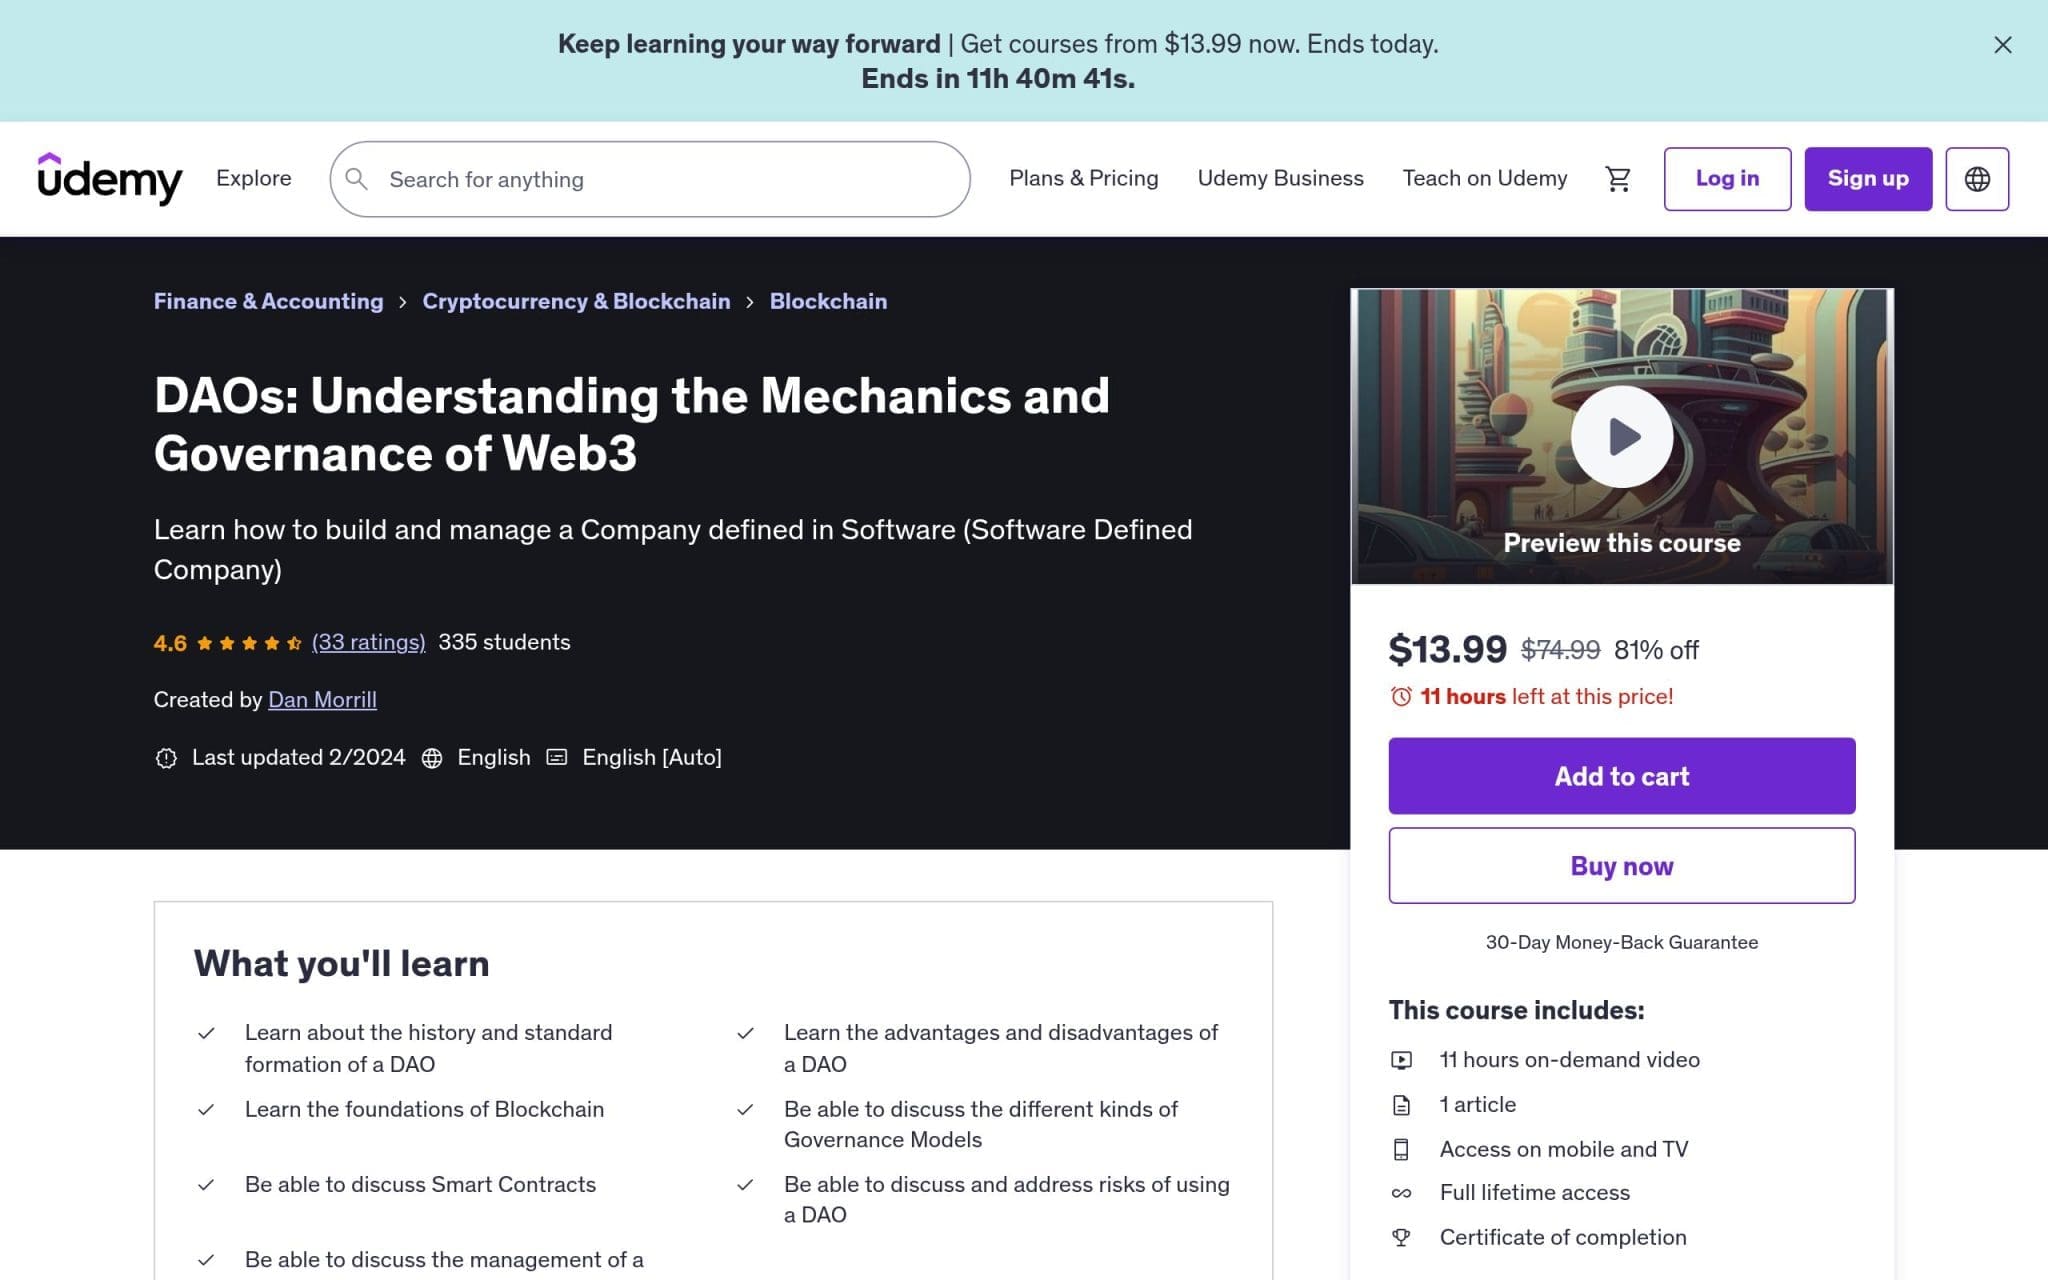The image size is (2048, 1280).
Task: Click checkmark beside Smart Contracts item
Action: (x=206, y=1185)
